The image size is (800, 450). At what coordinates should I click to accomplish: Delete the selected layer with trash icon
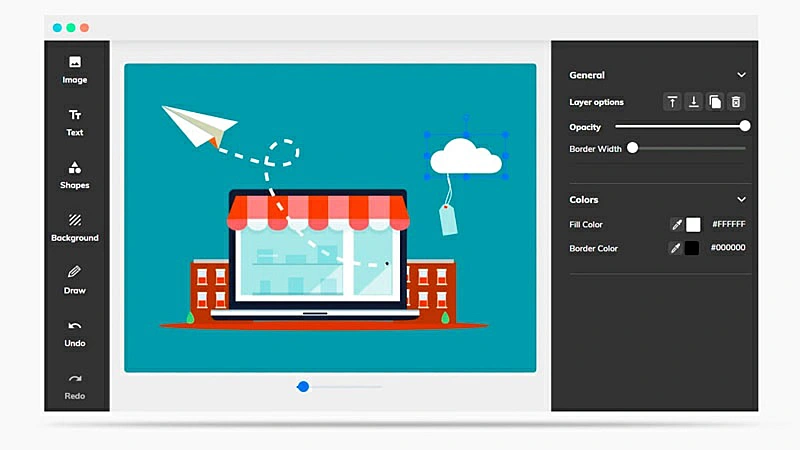click(736, 102)
